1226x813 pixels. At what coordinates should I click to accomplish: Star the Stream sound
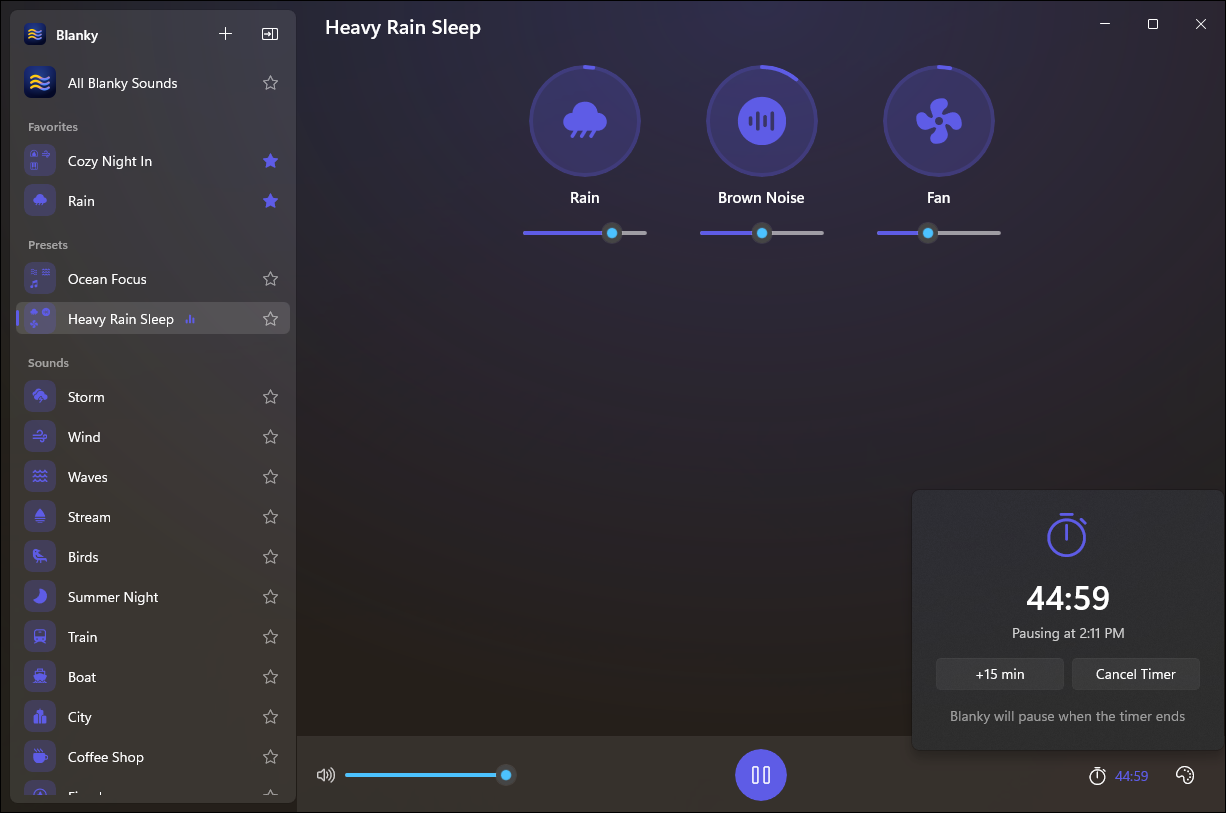270,517
